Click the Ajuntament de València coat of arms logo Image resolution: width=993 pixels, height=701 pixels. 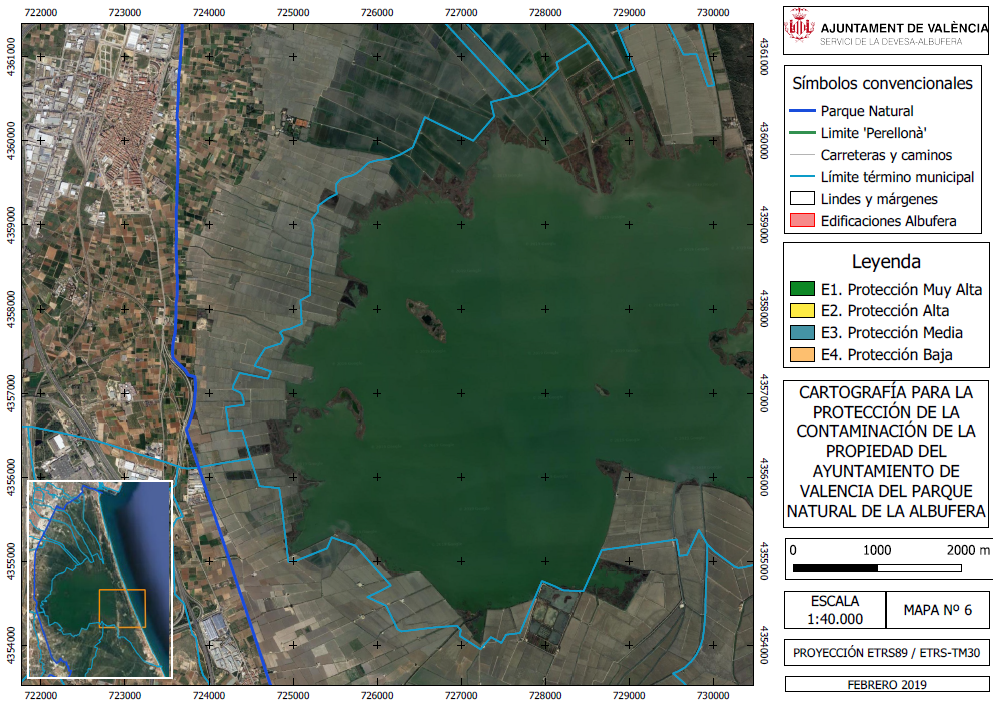[799, 27]
